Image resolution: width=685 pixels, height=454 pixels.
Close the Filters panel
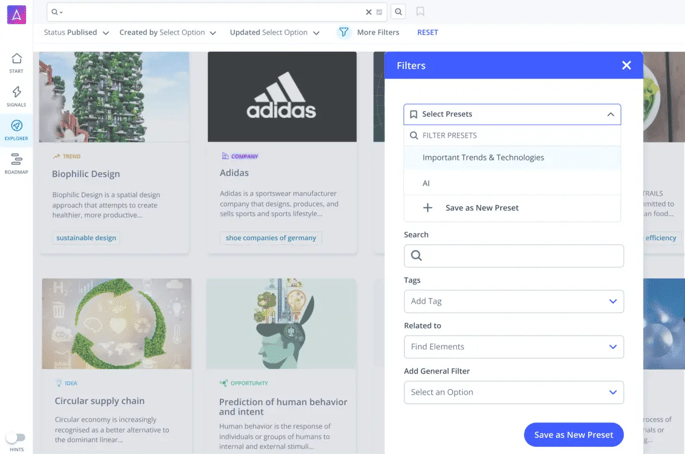tap(626, 65)
